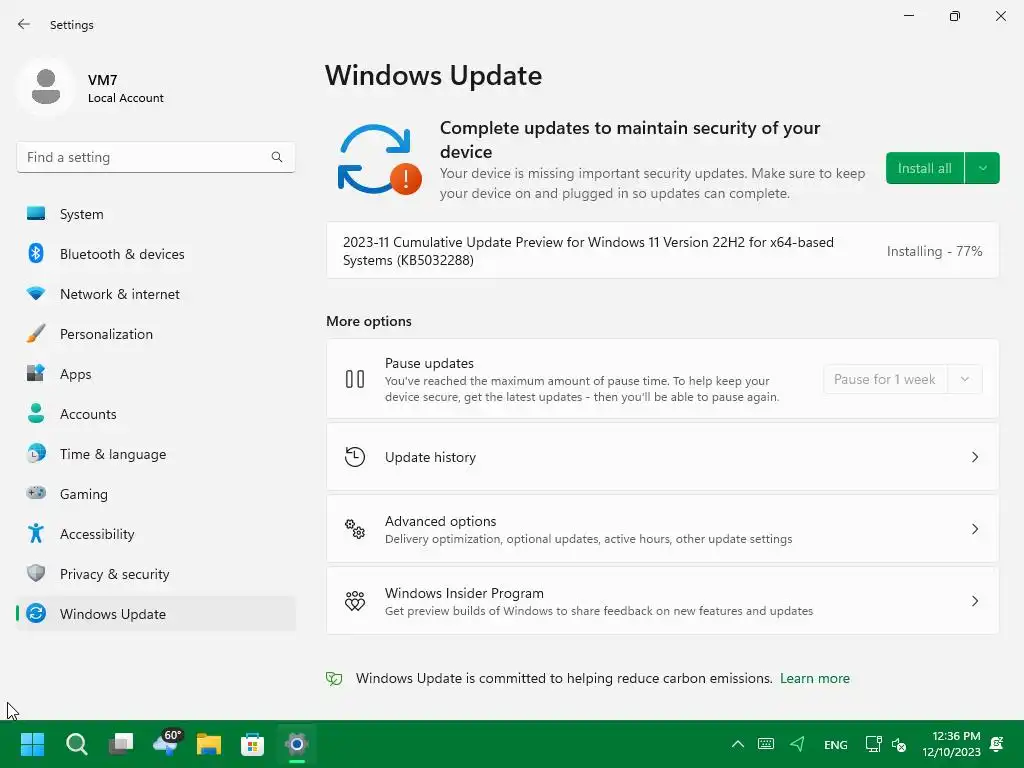Select the Accessibility figure icon
1024x768 pixels.
coord(36,534)
